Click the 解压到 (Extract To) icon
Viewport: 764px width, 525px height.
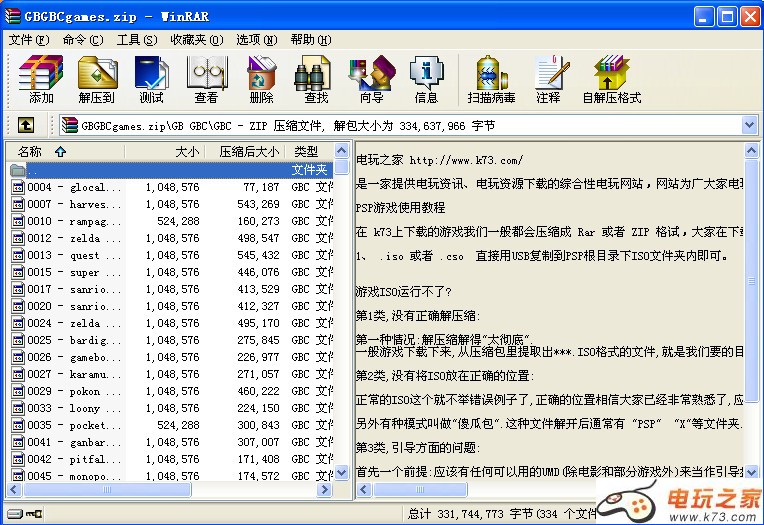(x=97, y=78)
